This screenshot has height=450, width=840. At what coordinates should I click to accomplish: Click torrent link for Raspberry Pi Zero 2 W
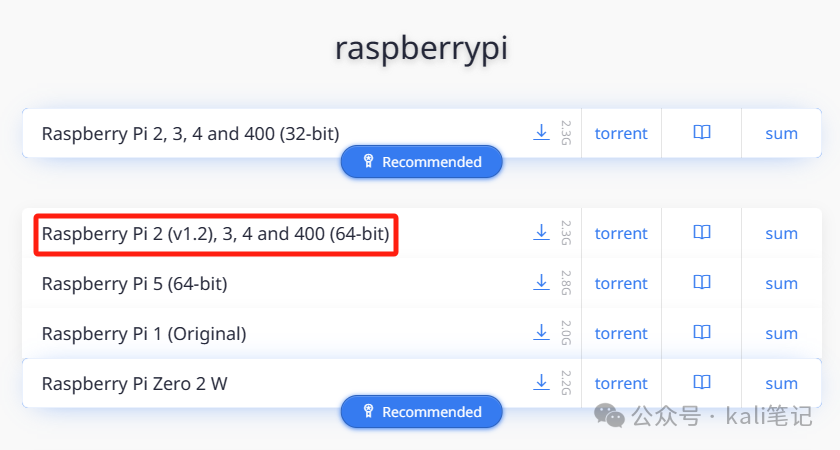621,383
